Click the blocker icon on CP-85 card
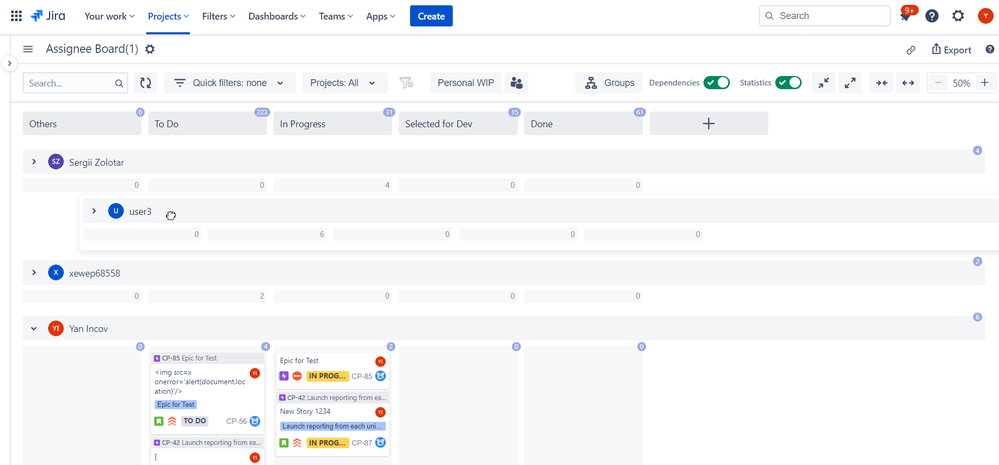The width and height of the screenshot is (999, 465). tap(297, 376)
